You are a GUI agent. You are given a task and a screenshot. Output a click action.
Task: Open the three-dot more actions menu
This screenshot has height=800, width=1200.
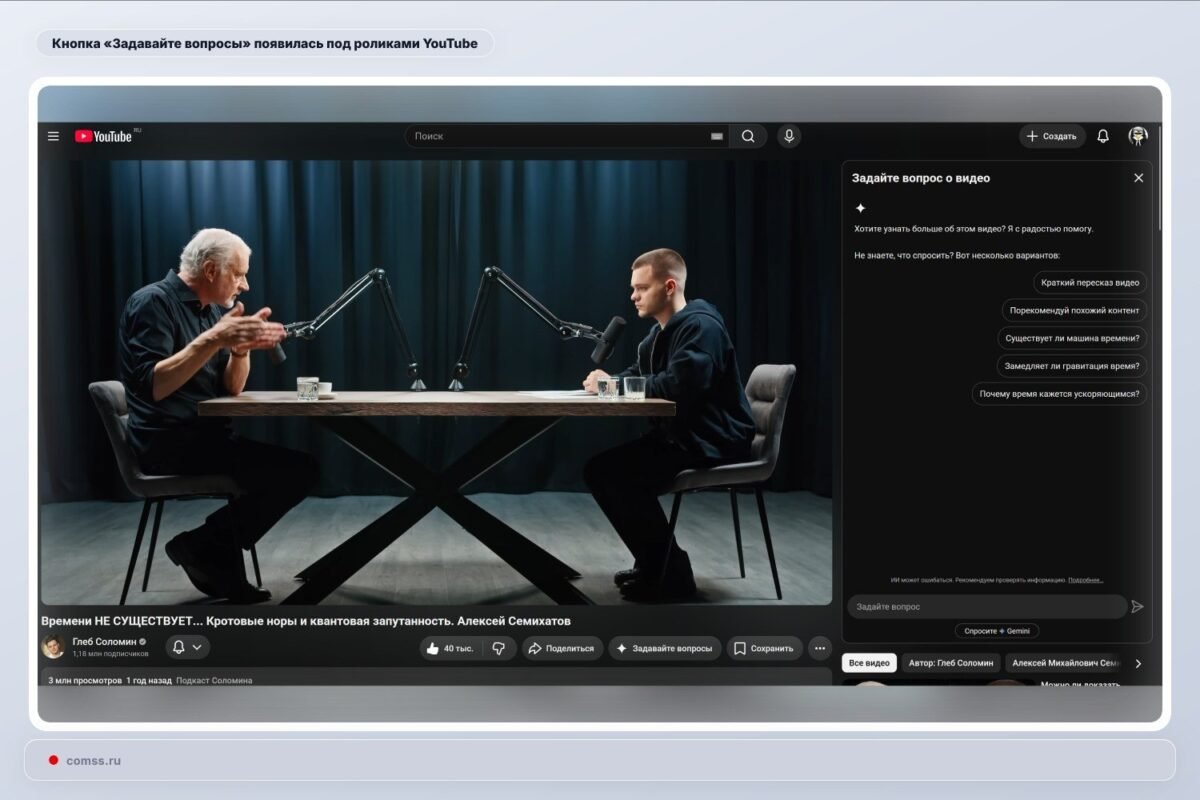click(820, 648)
